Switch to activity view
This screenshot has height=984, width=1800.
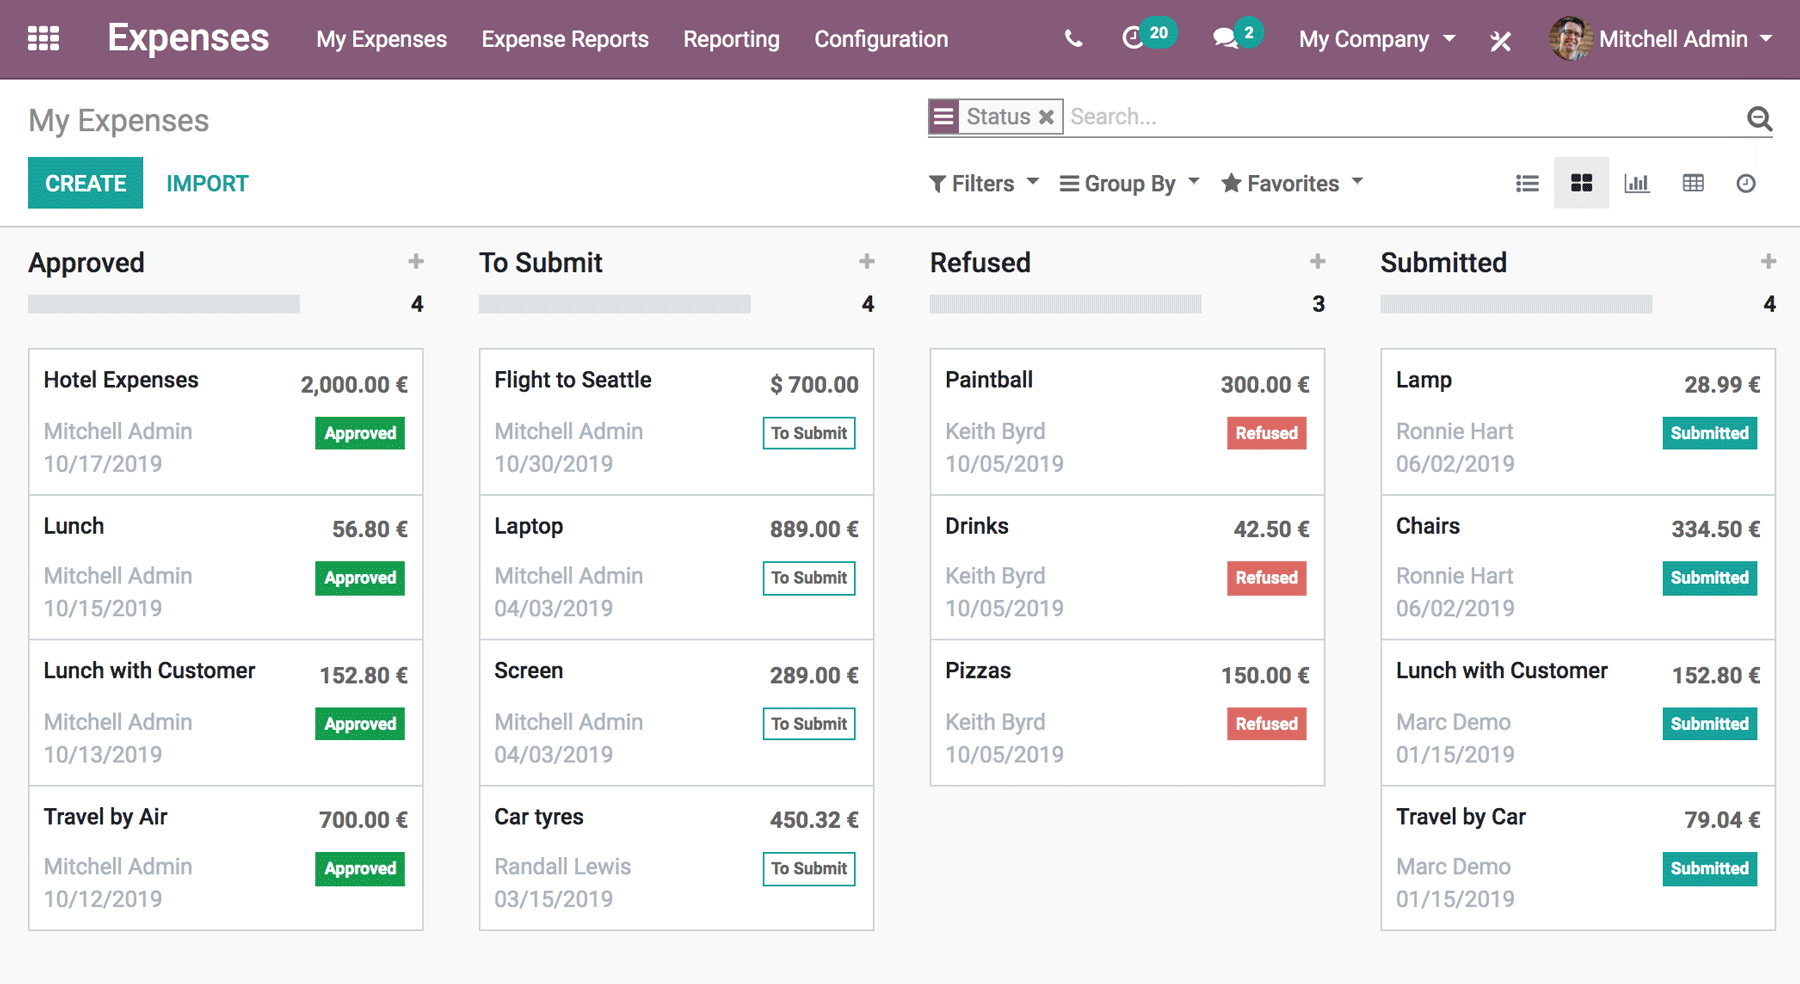(1746, 183)
